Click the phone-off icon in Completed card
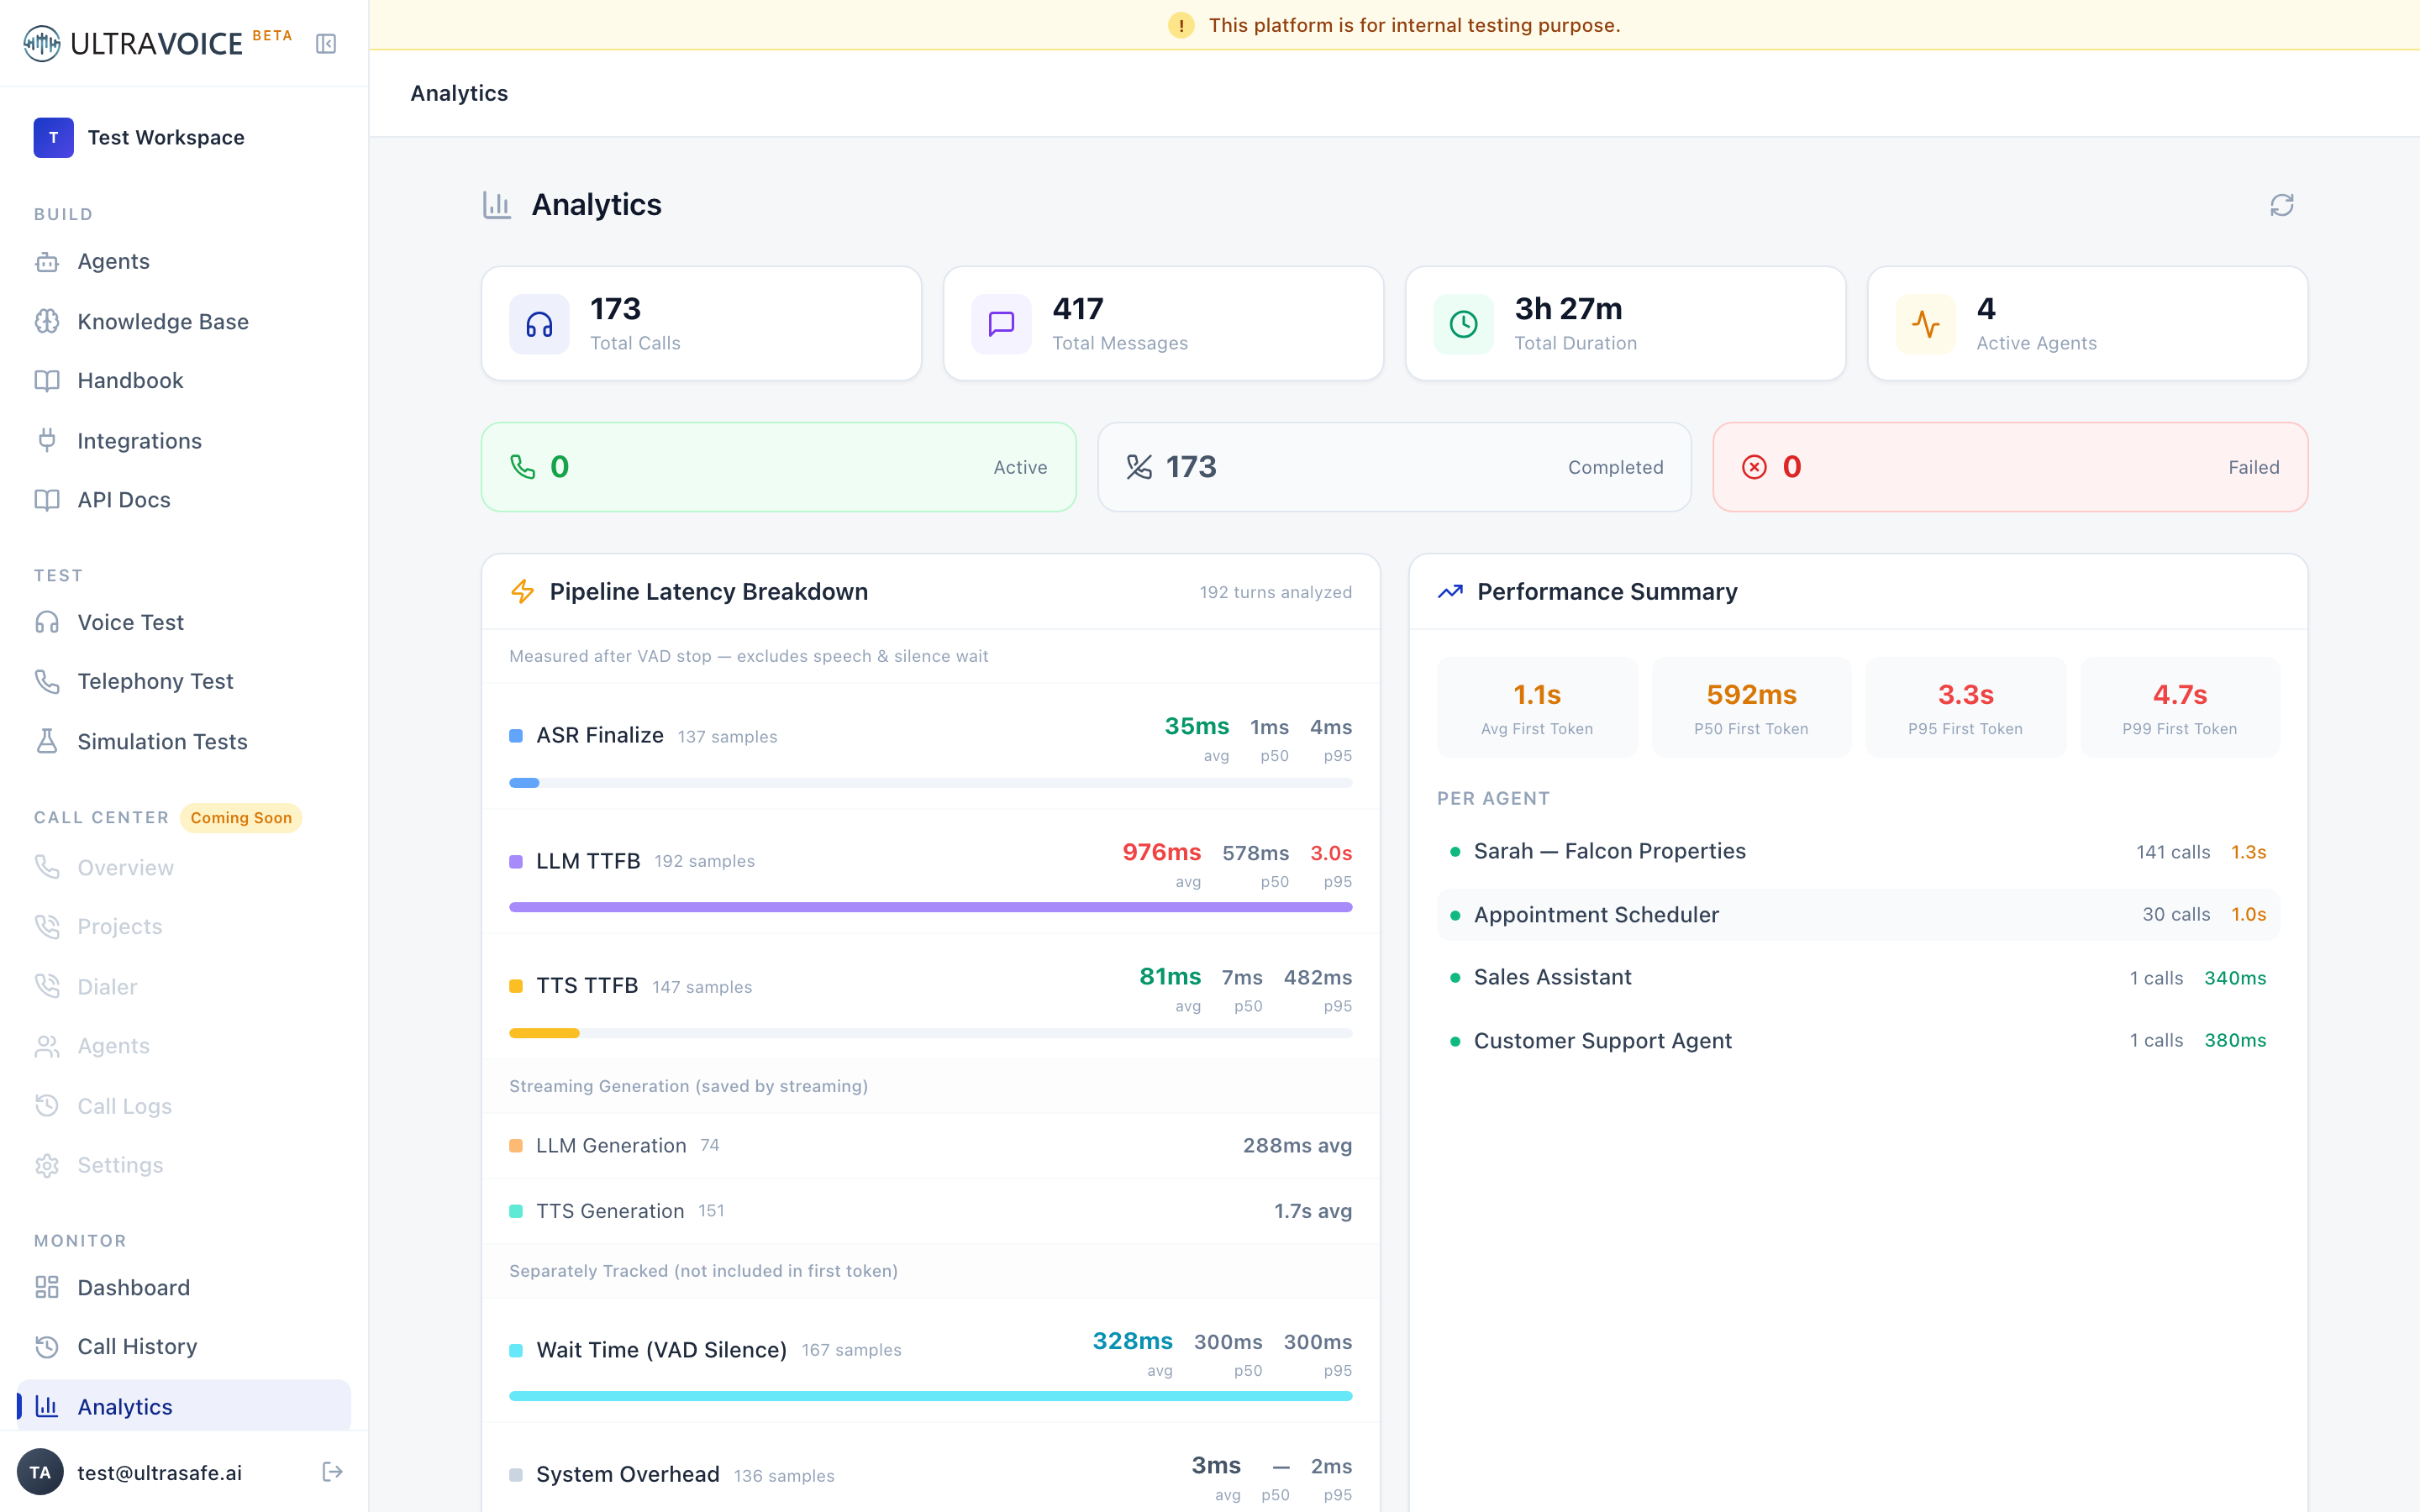The image size is (2420, 1512). (x=1139, y=467)
